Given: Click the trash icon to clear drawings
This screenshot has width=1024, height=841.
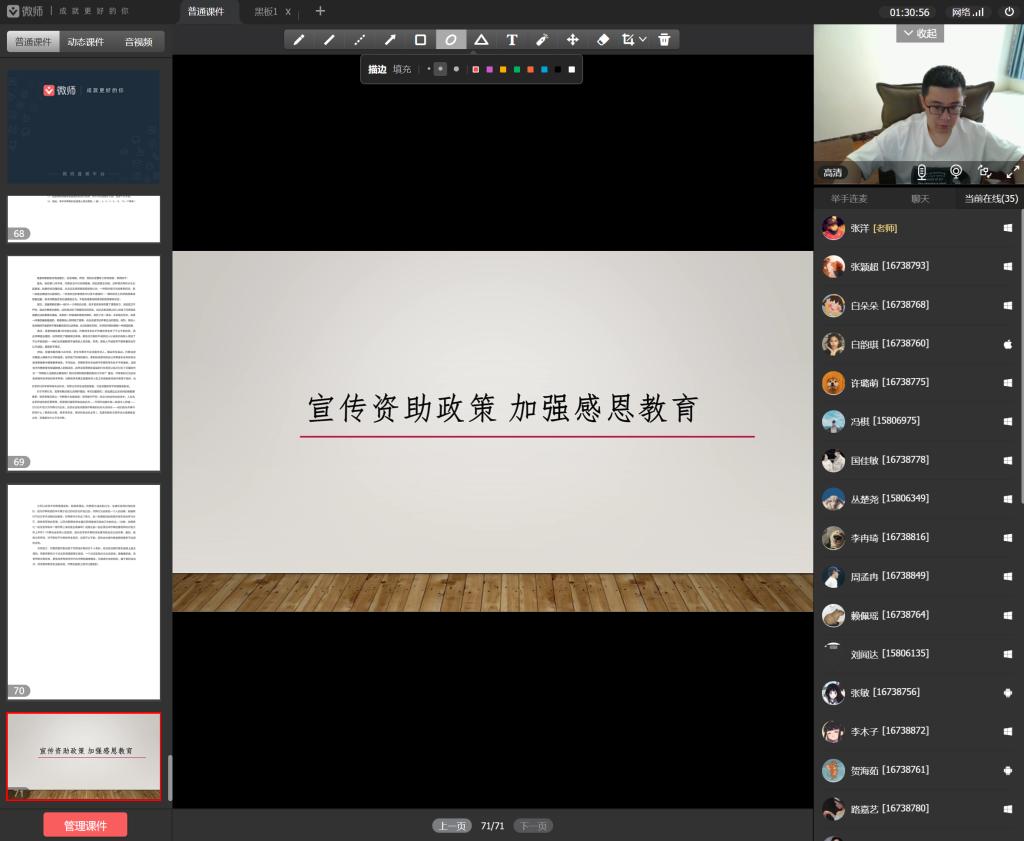Looking at the screenshot, I should click(664, 40).
